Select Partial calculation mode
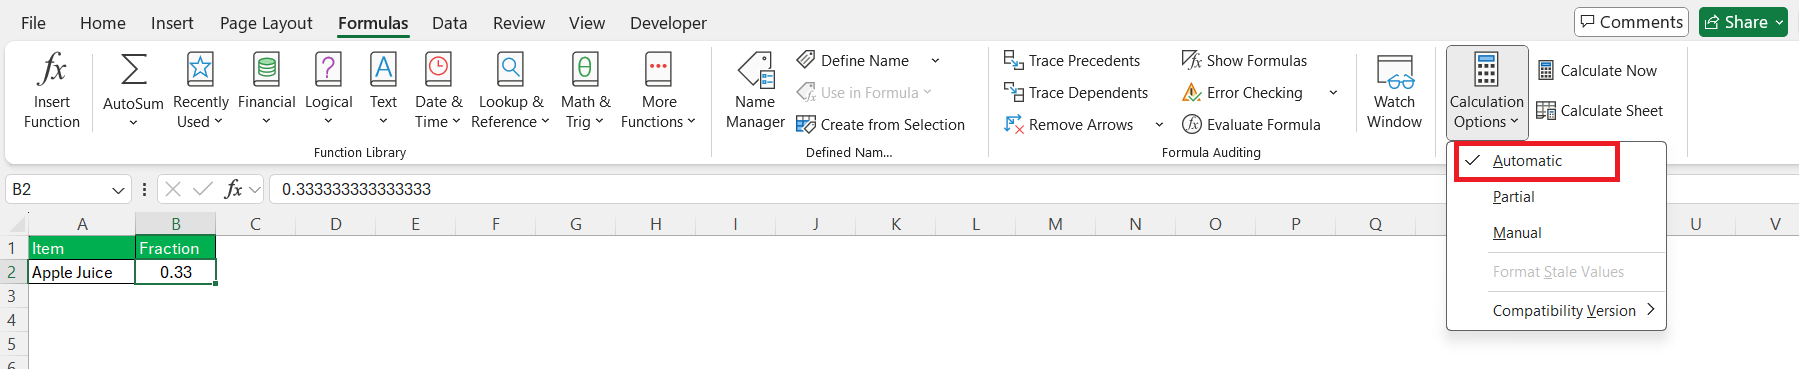This screenshot has width=1799, height=369. coord(1556,197)
